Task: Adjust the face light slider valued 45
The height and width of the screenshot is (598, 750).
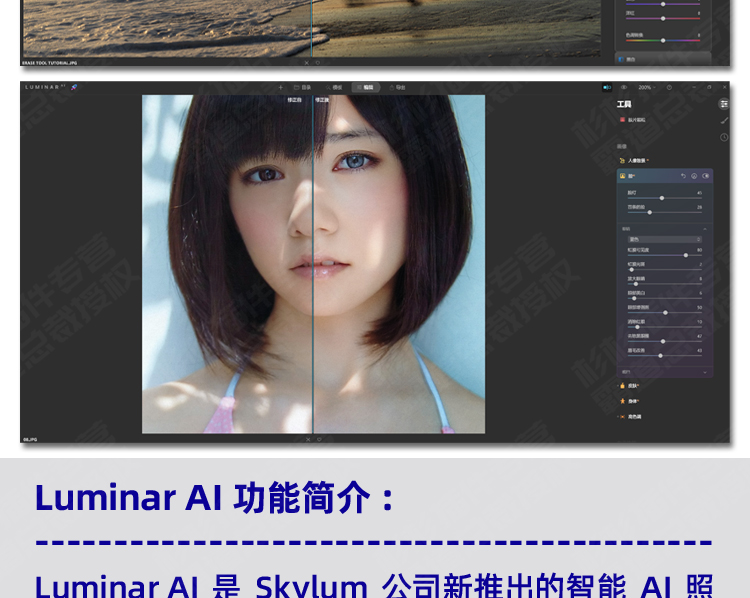Action: (x=664, y=198)
